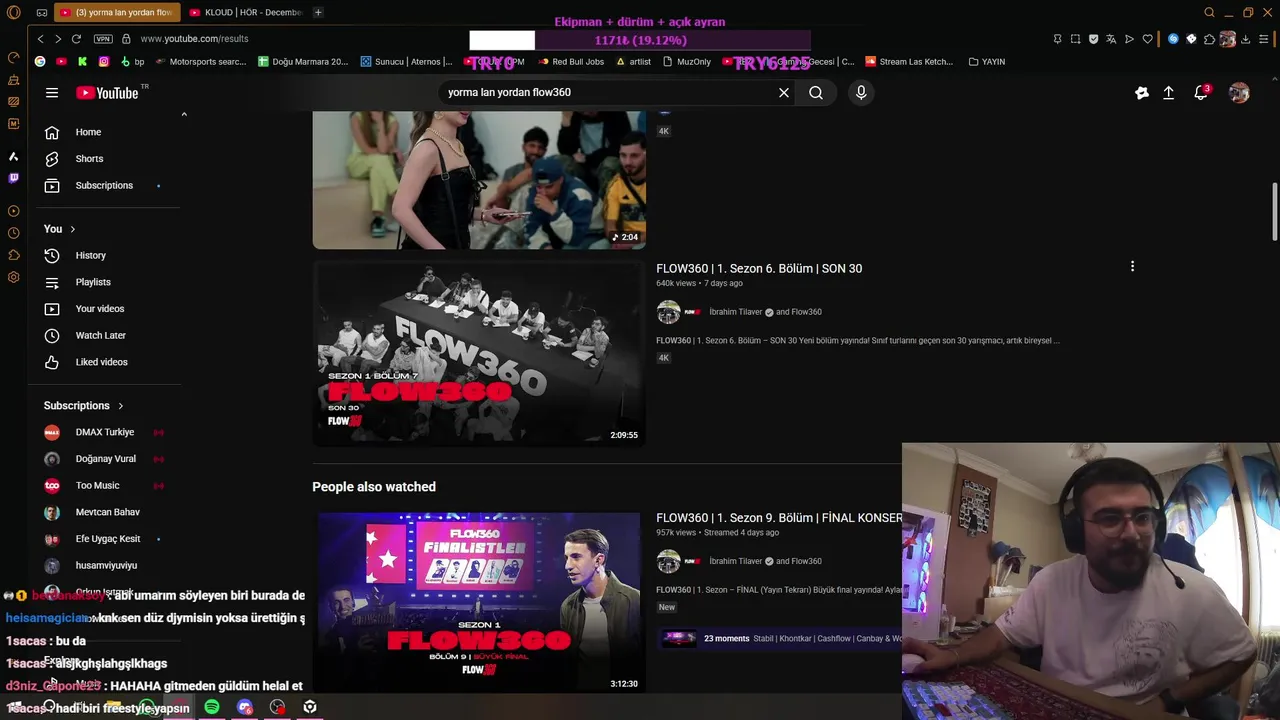
Task: Expand the Subscriptions section header
Action: (x=84, y=406)
